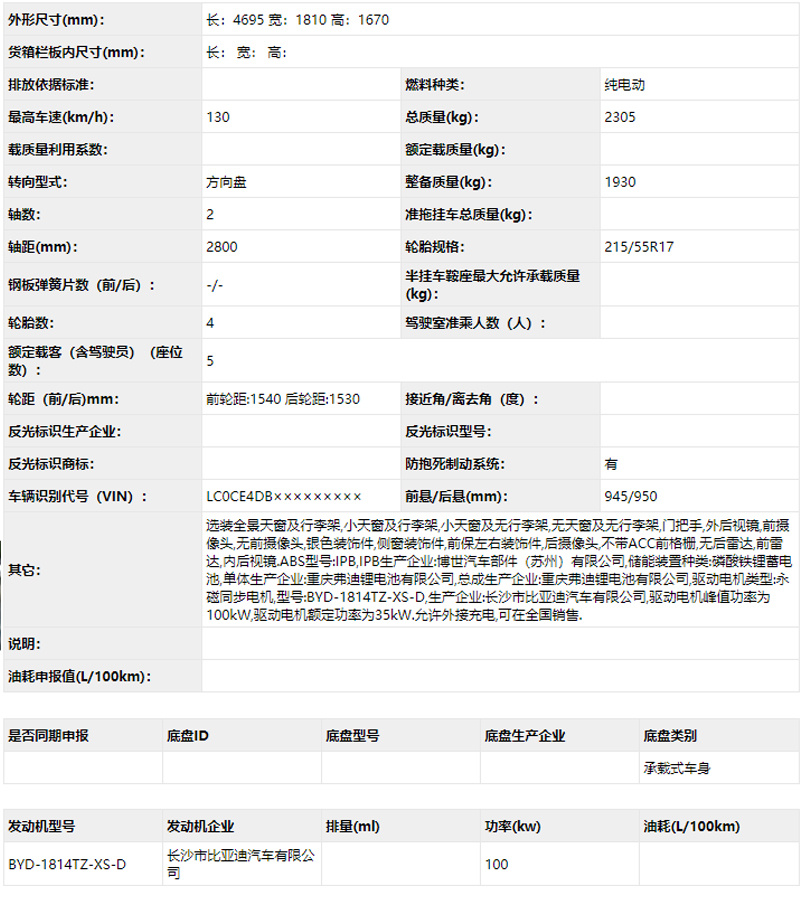Screen dimensions: 800x900
Task: Select the 排量(ml) column header
Action: click(352, 827)
